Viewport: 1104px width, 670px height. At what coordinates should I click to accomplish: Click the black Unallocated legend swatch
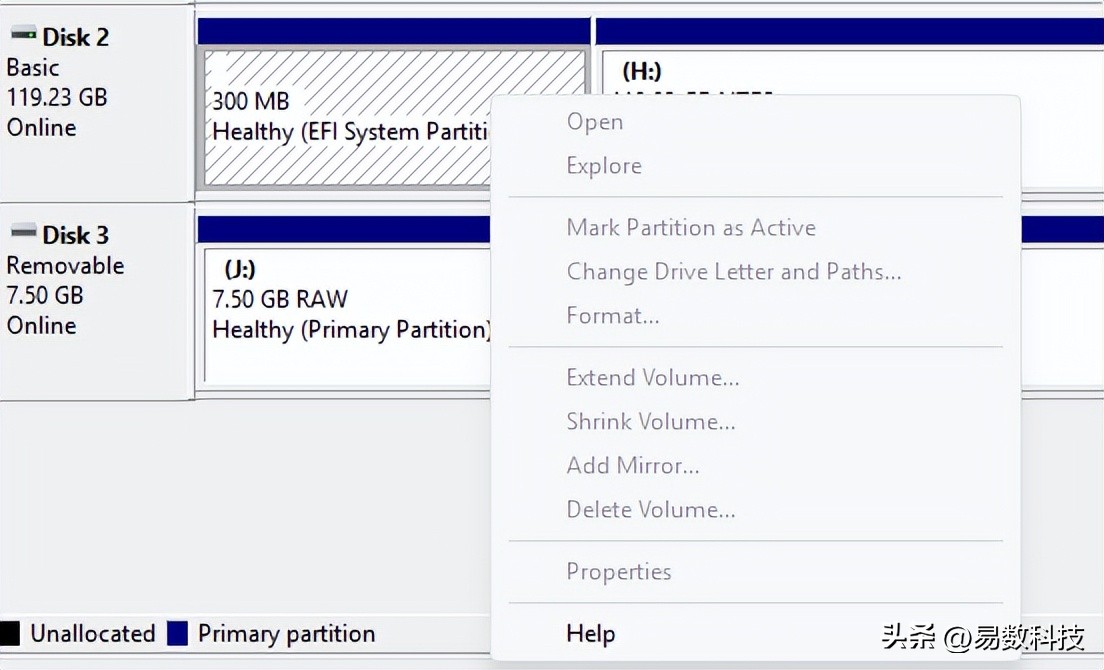point(10,633)
